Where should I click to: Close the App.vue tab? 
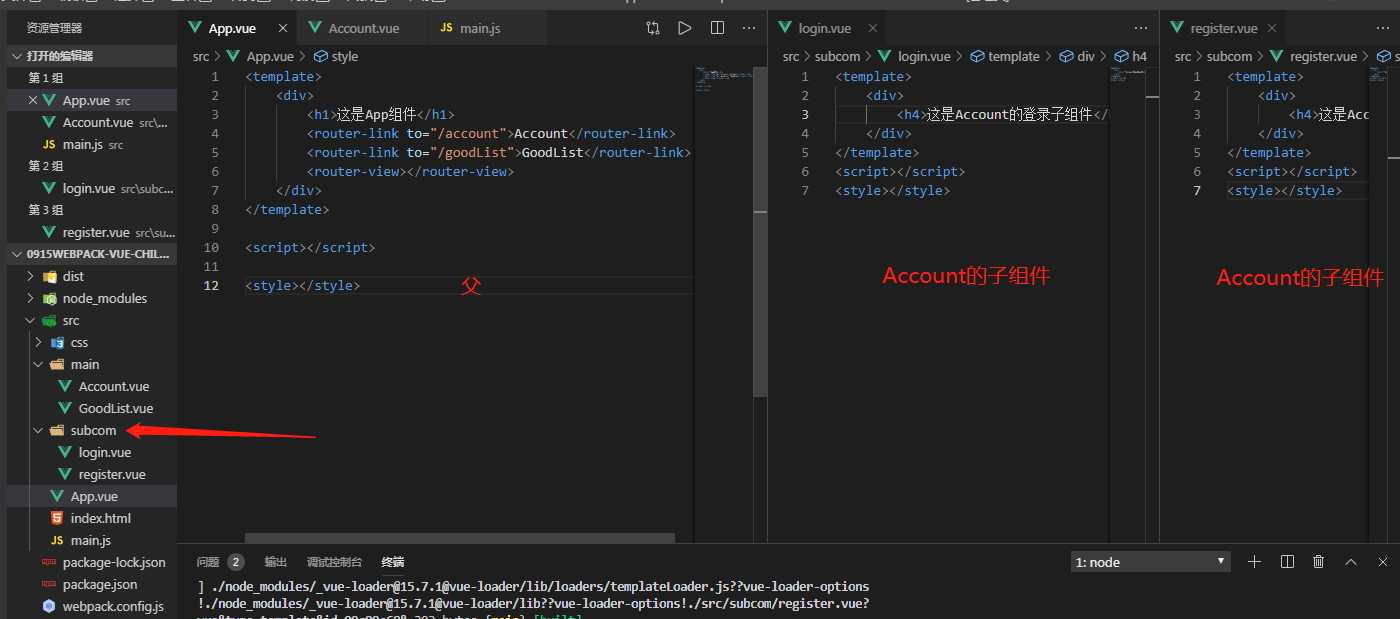(x=283, y=28)
